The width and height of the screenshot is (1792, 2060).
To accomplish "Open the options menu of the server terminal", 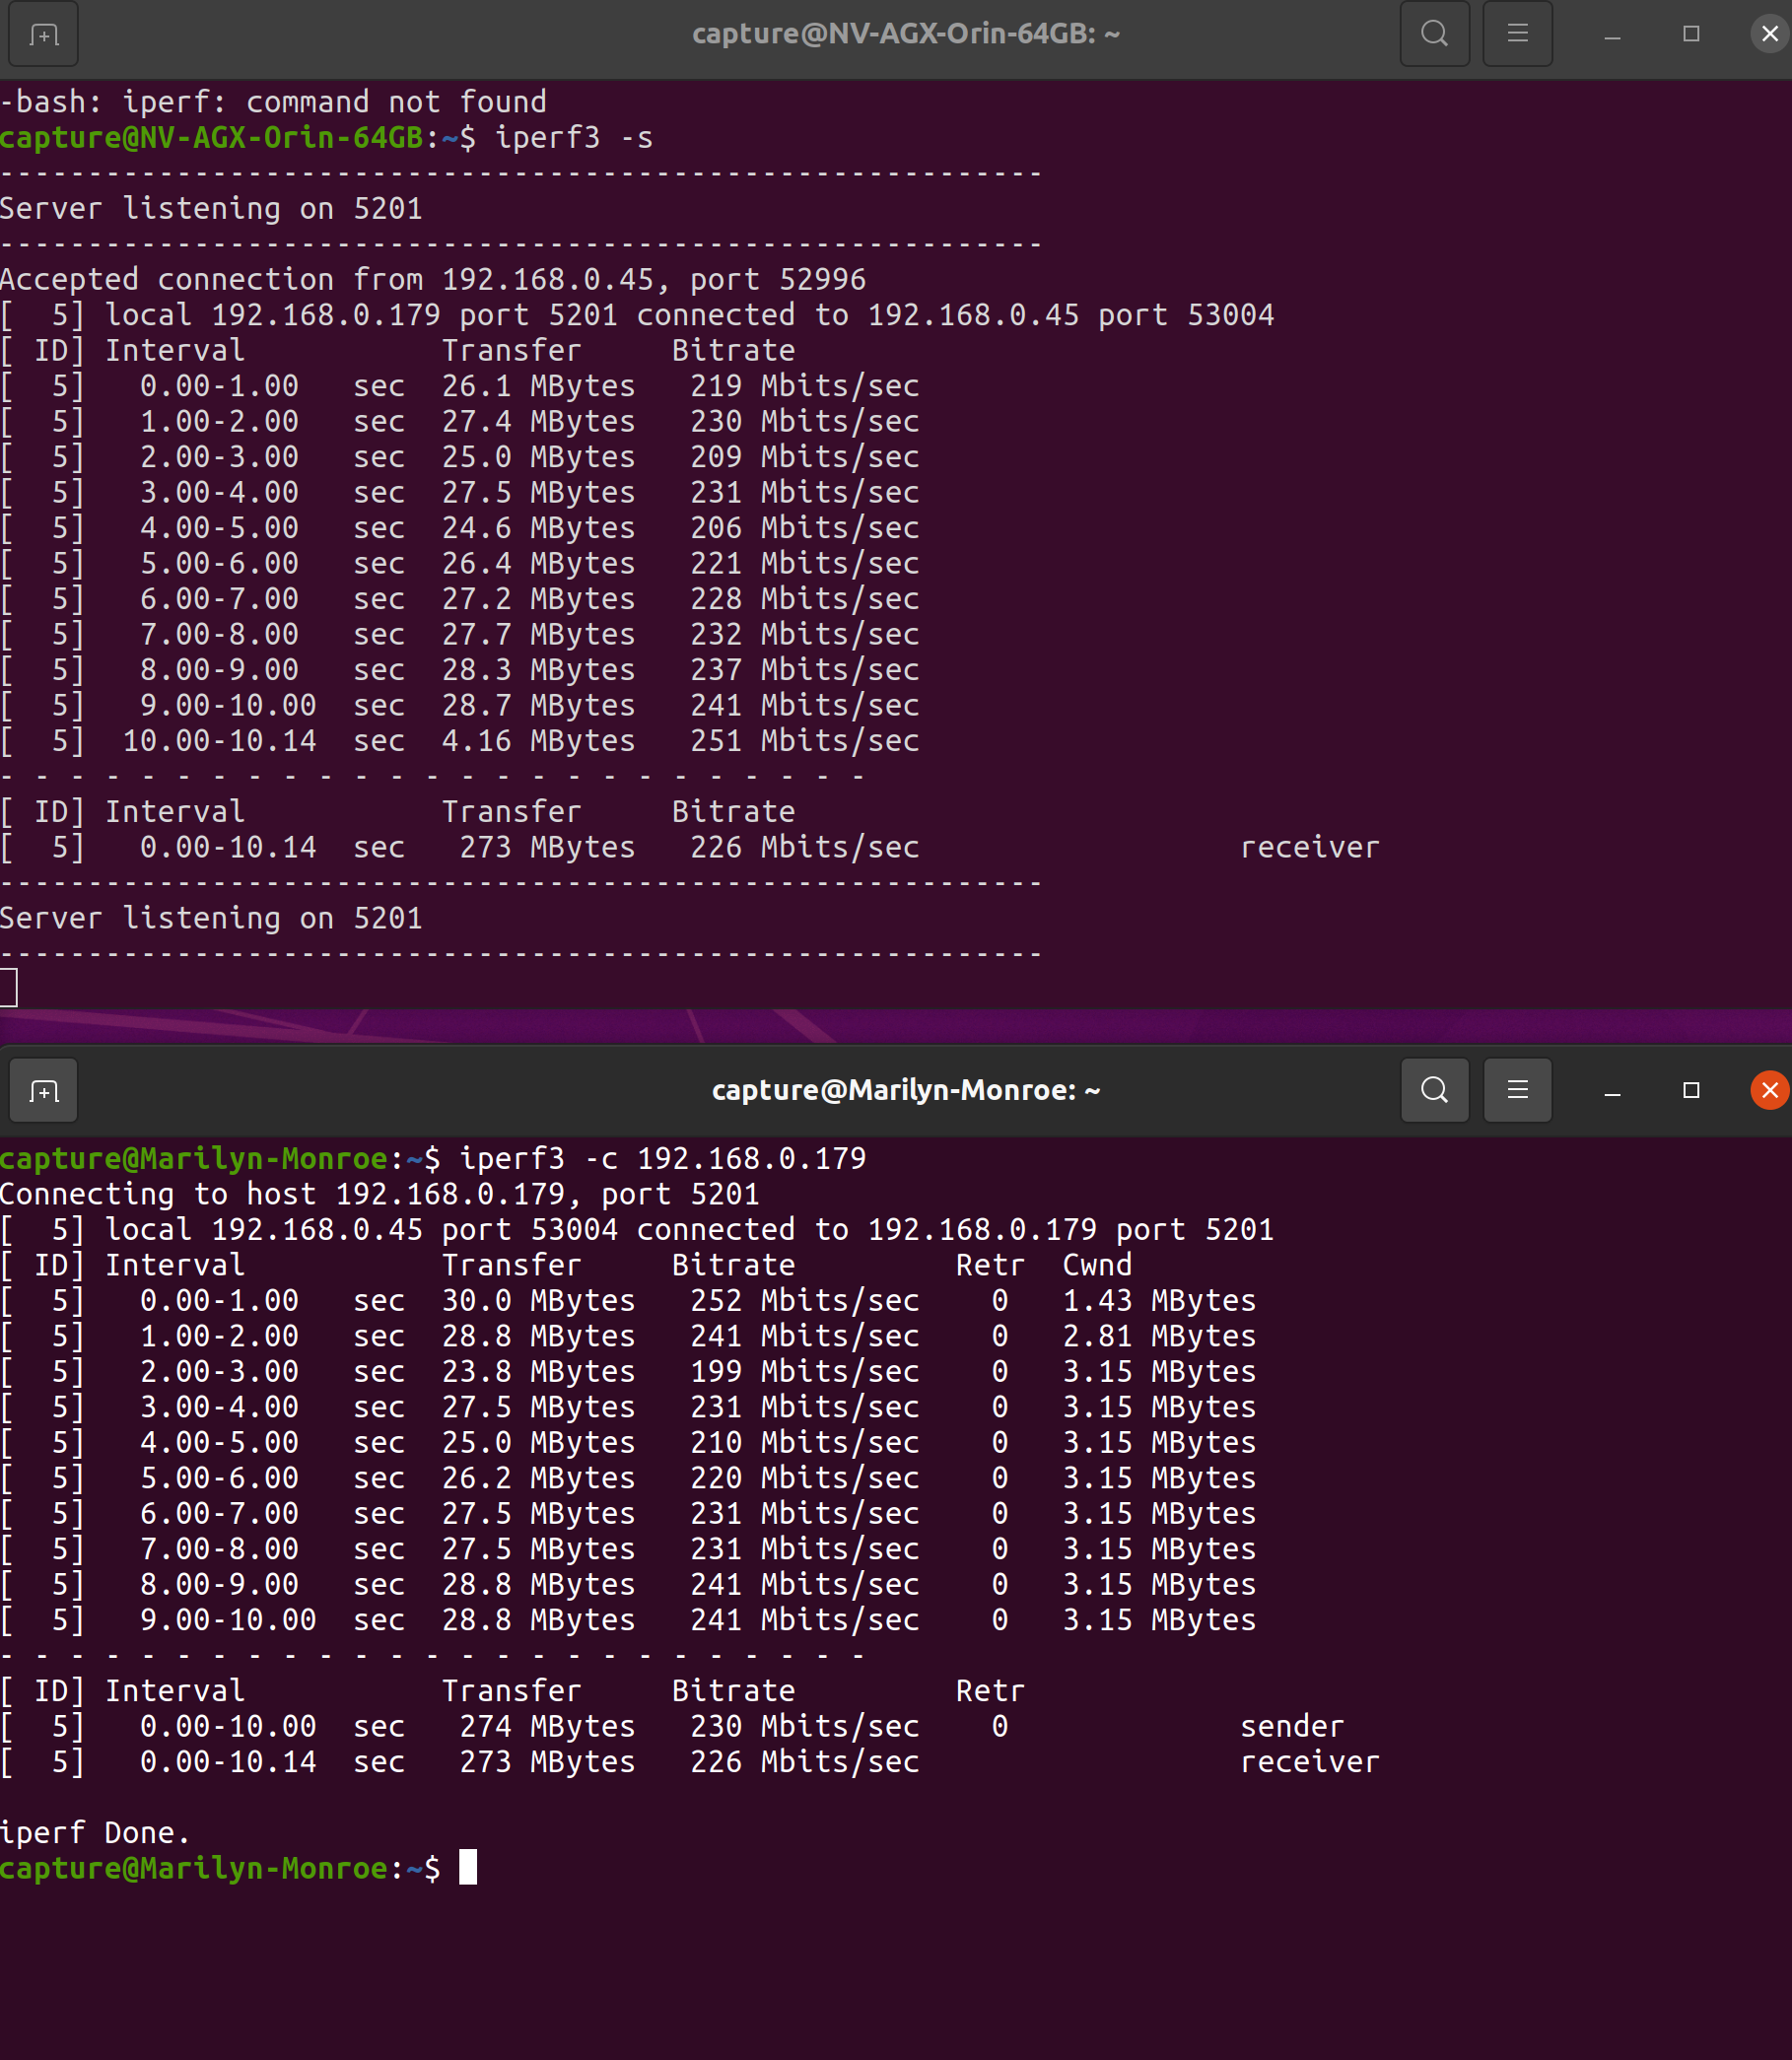I will pyautogui.click(x=1517, y=34).
